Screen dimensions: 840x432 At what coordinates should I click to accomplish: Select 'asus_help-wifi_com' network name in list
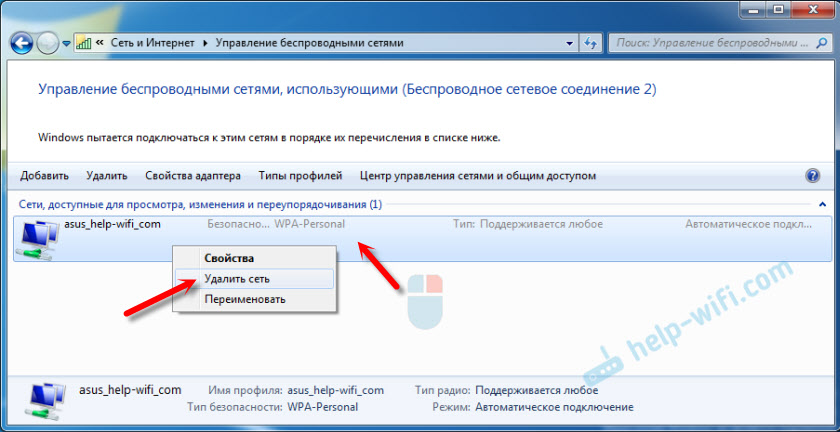[x=112, y=224]
